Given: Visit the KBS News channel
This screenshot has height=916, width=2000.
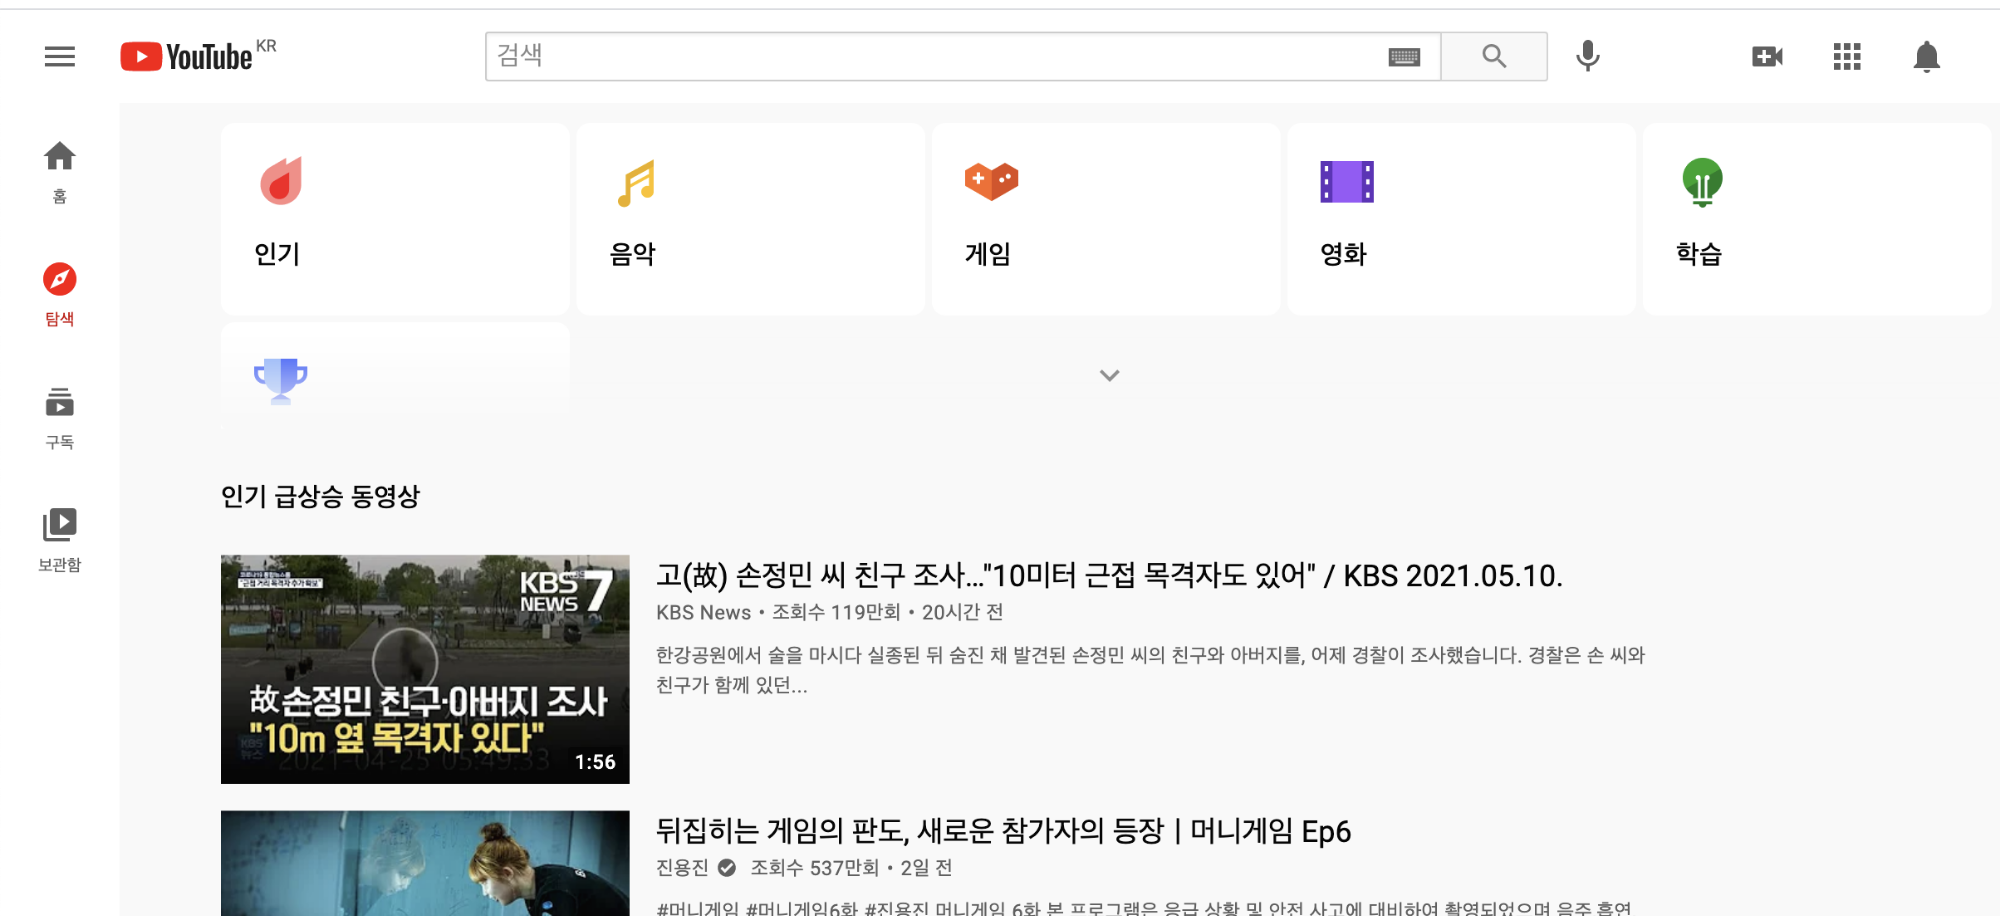Looking at the screenshot, I should click(703, 612).
